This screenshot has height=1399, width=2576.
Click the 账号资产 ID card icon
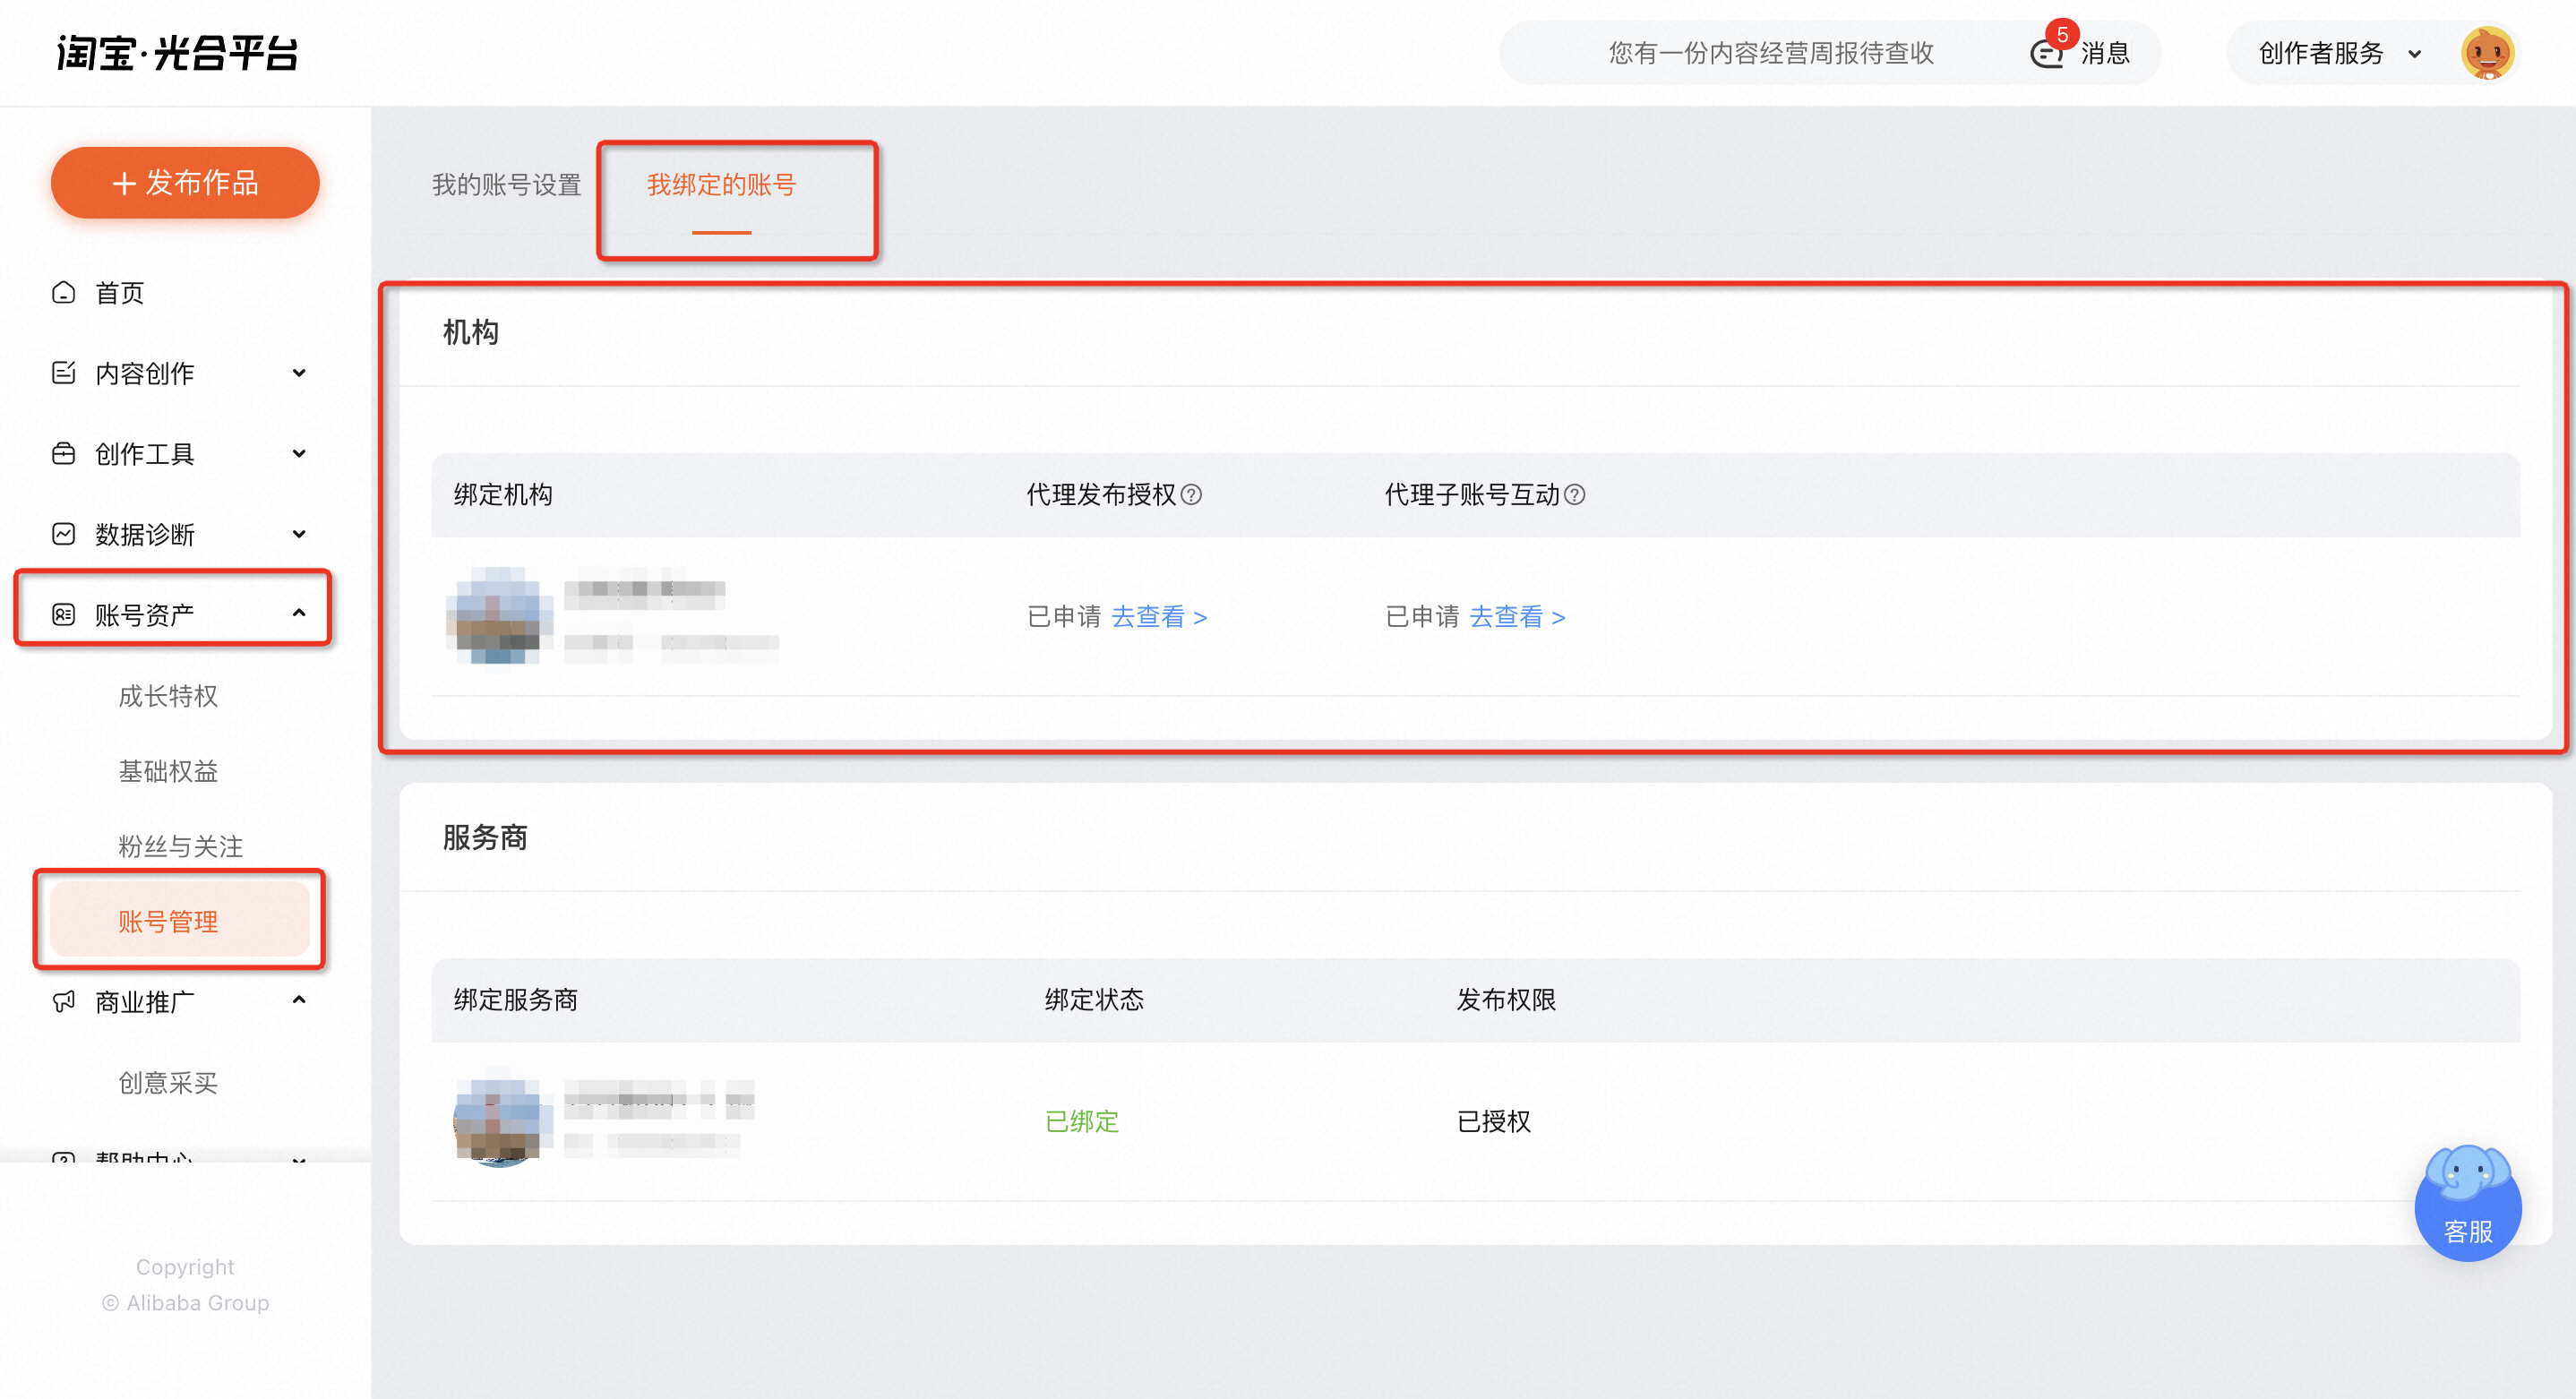point(63,614)
